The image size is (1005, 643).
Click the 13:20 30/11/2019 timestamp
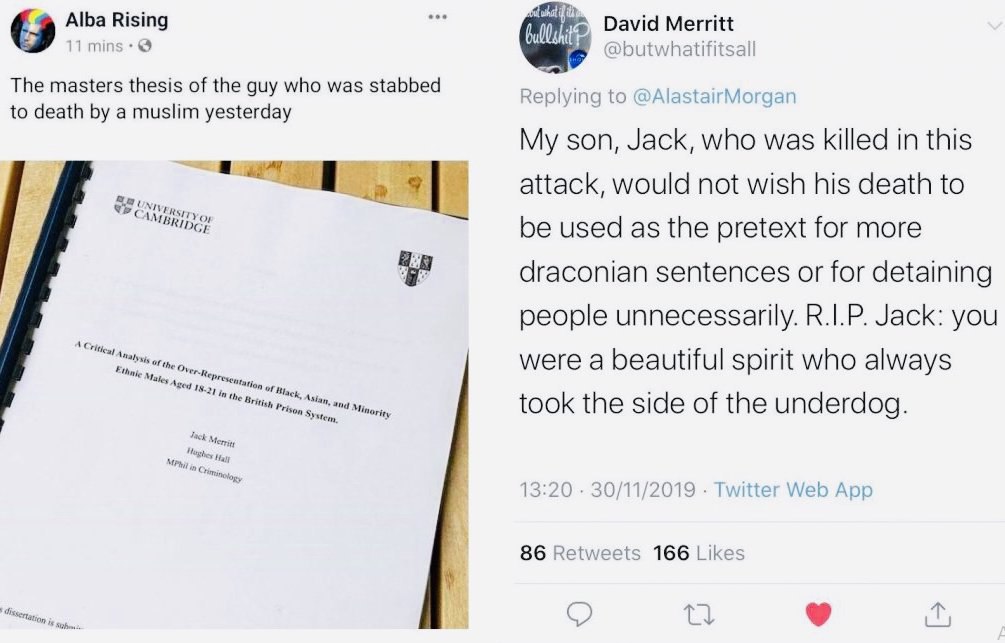[x=607, y=489]
